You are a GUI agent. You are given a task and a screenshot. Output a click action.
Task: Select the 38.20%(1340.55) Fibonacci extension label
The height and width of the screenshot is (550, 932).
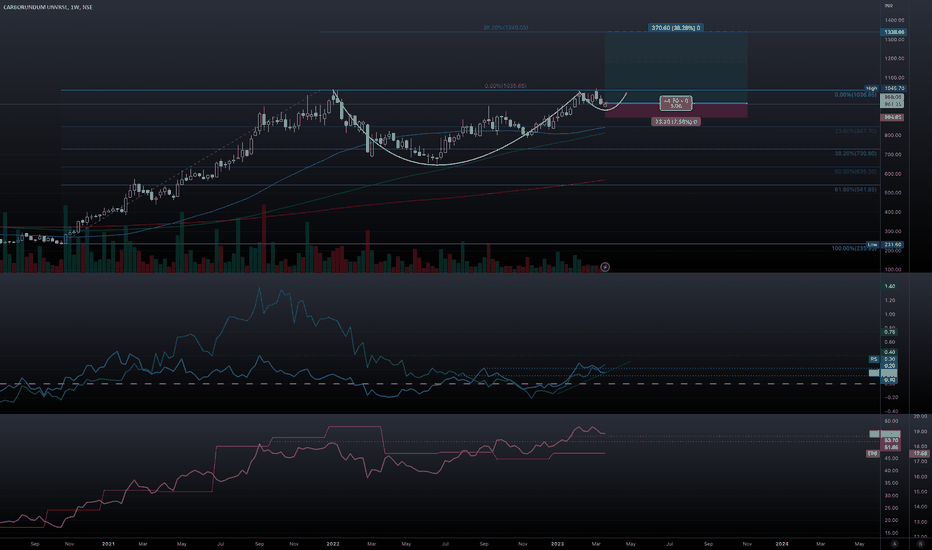505,27
